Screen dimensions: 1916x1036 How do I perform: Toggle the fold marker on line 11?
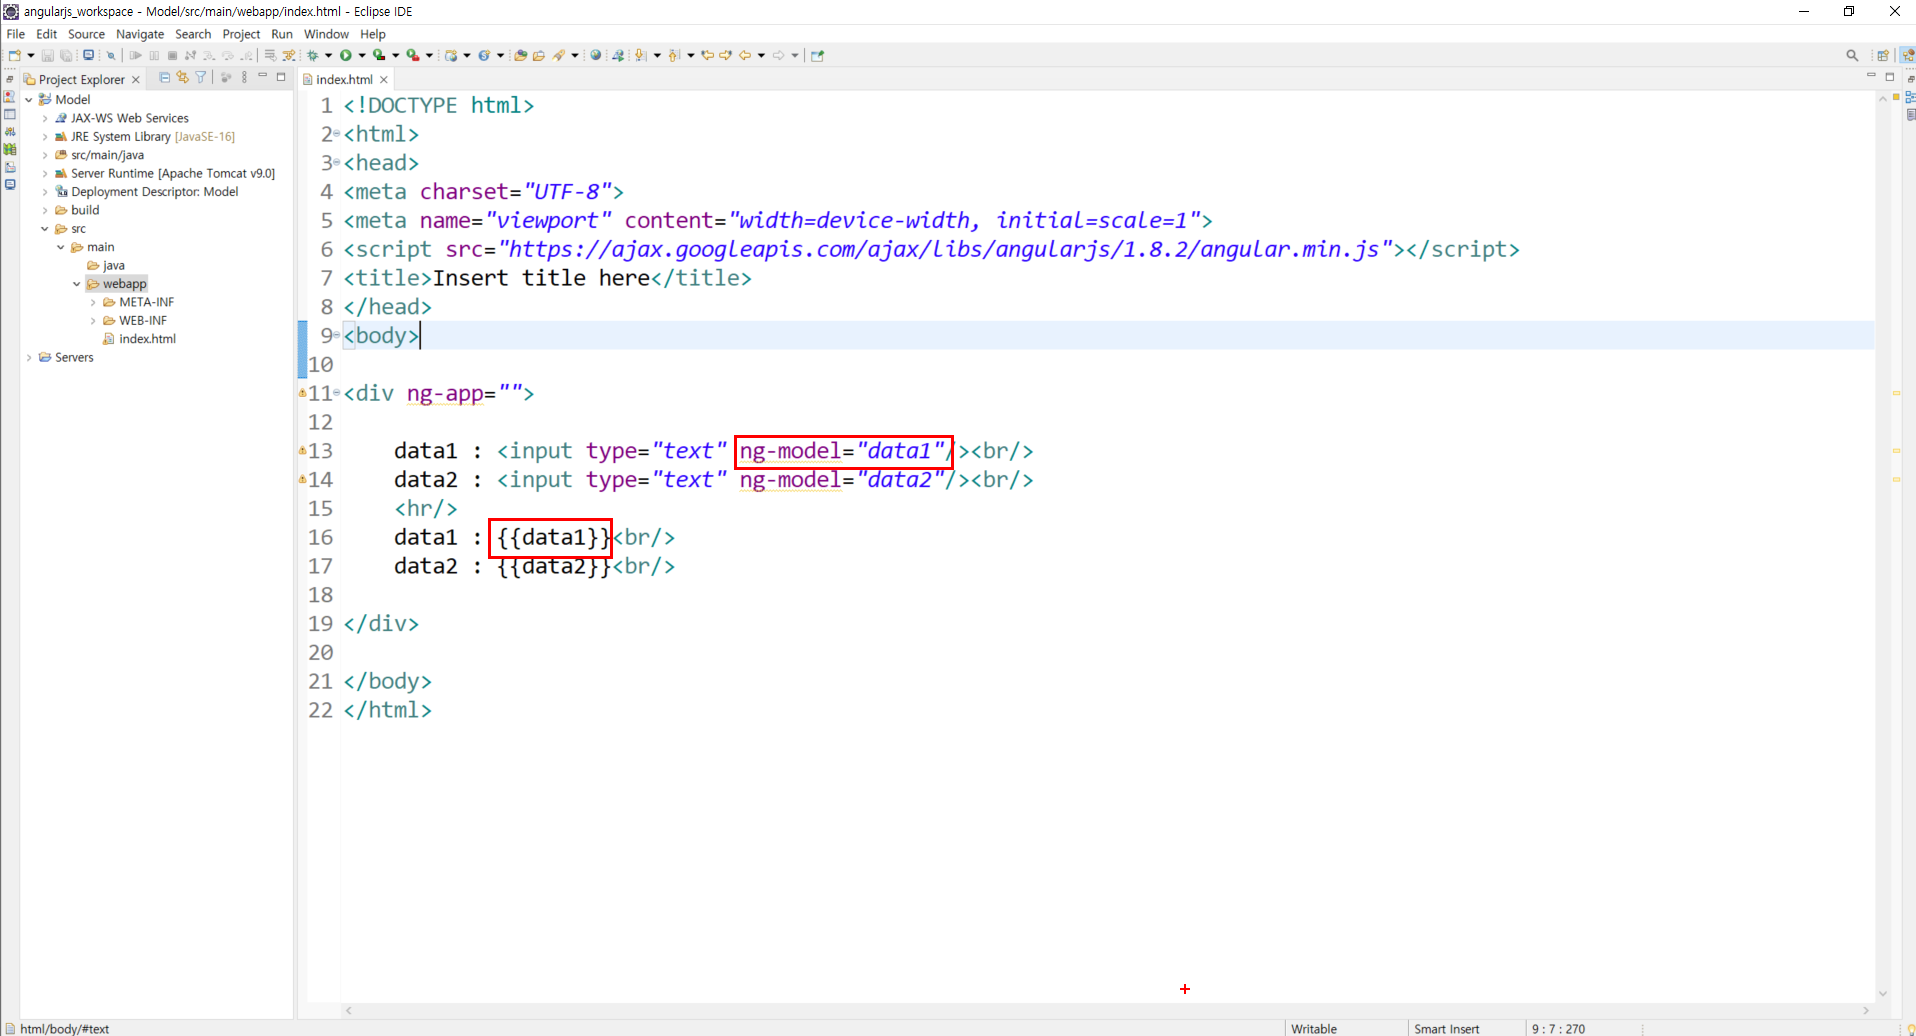tap(337, 393)
